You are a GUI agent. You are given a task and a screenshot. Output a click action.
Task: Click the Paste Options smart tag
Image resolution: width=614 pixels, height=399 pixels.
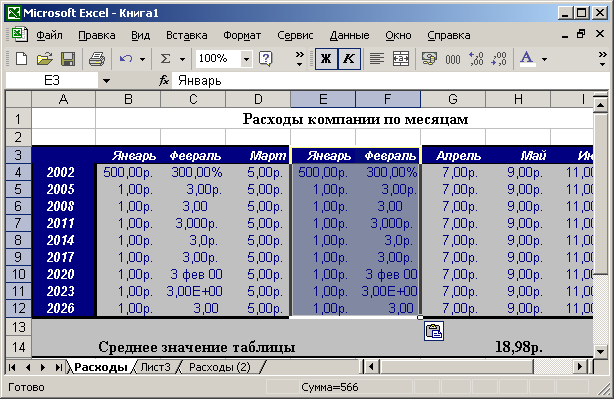point(434,331)
